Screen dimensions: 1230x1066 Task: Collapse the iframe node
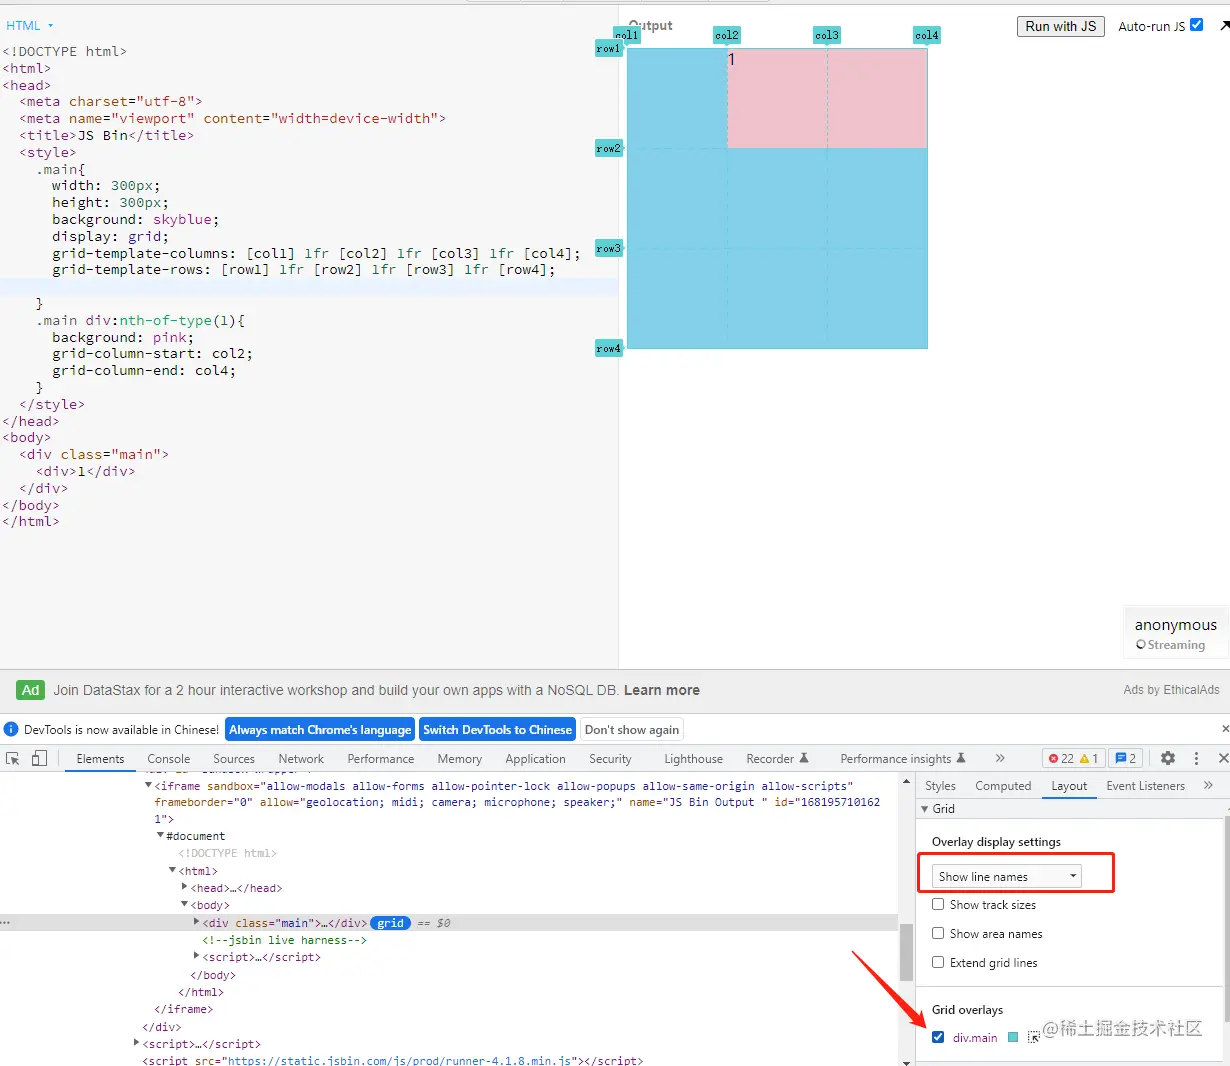click(x=149, y=786)
